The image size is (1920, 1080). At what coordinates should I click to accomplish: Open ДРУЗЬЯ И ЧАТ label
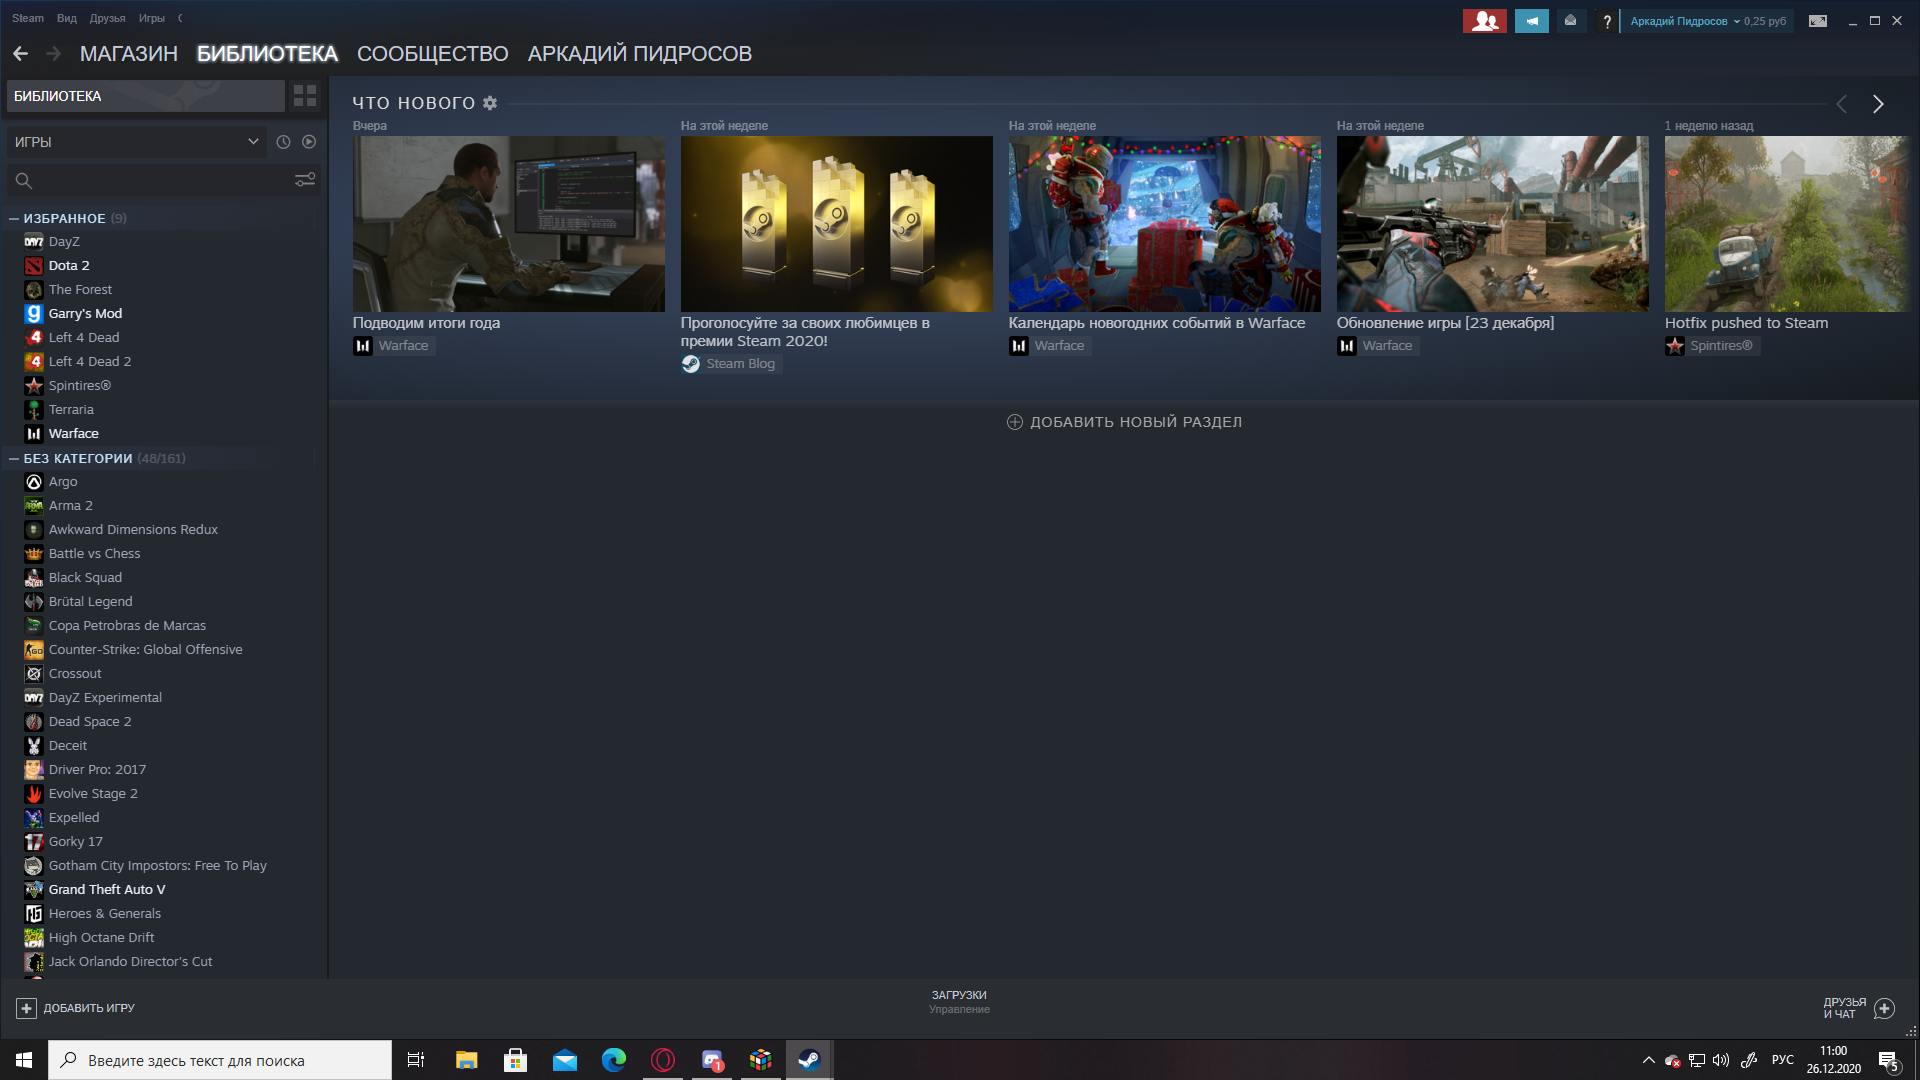(x=1844, y=1008)
